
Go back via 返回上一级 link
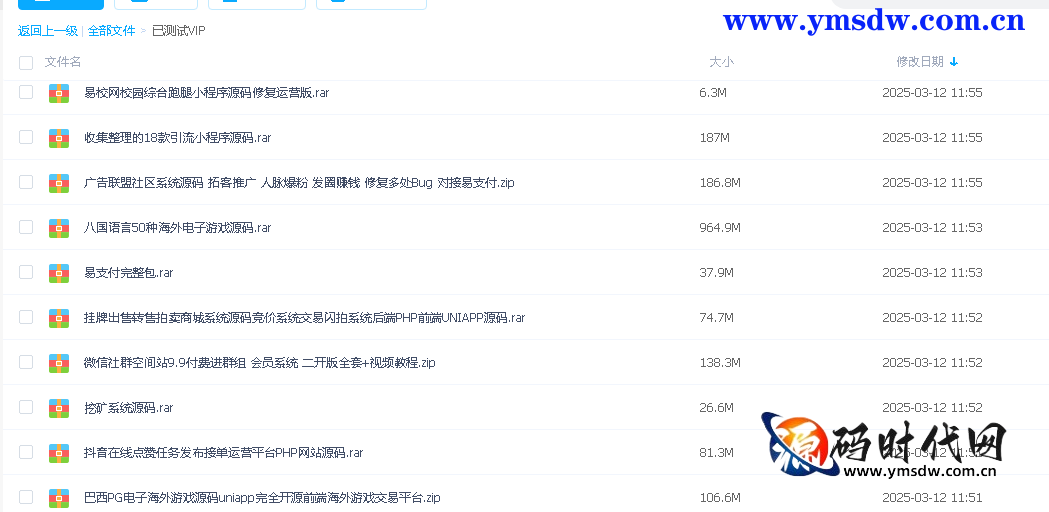click(x=48, y=31)
